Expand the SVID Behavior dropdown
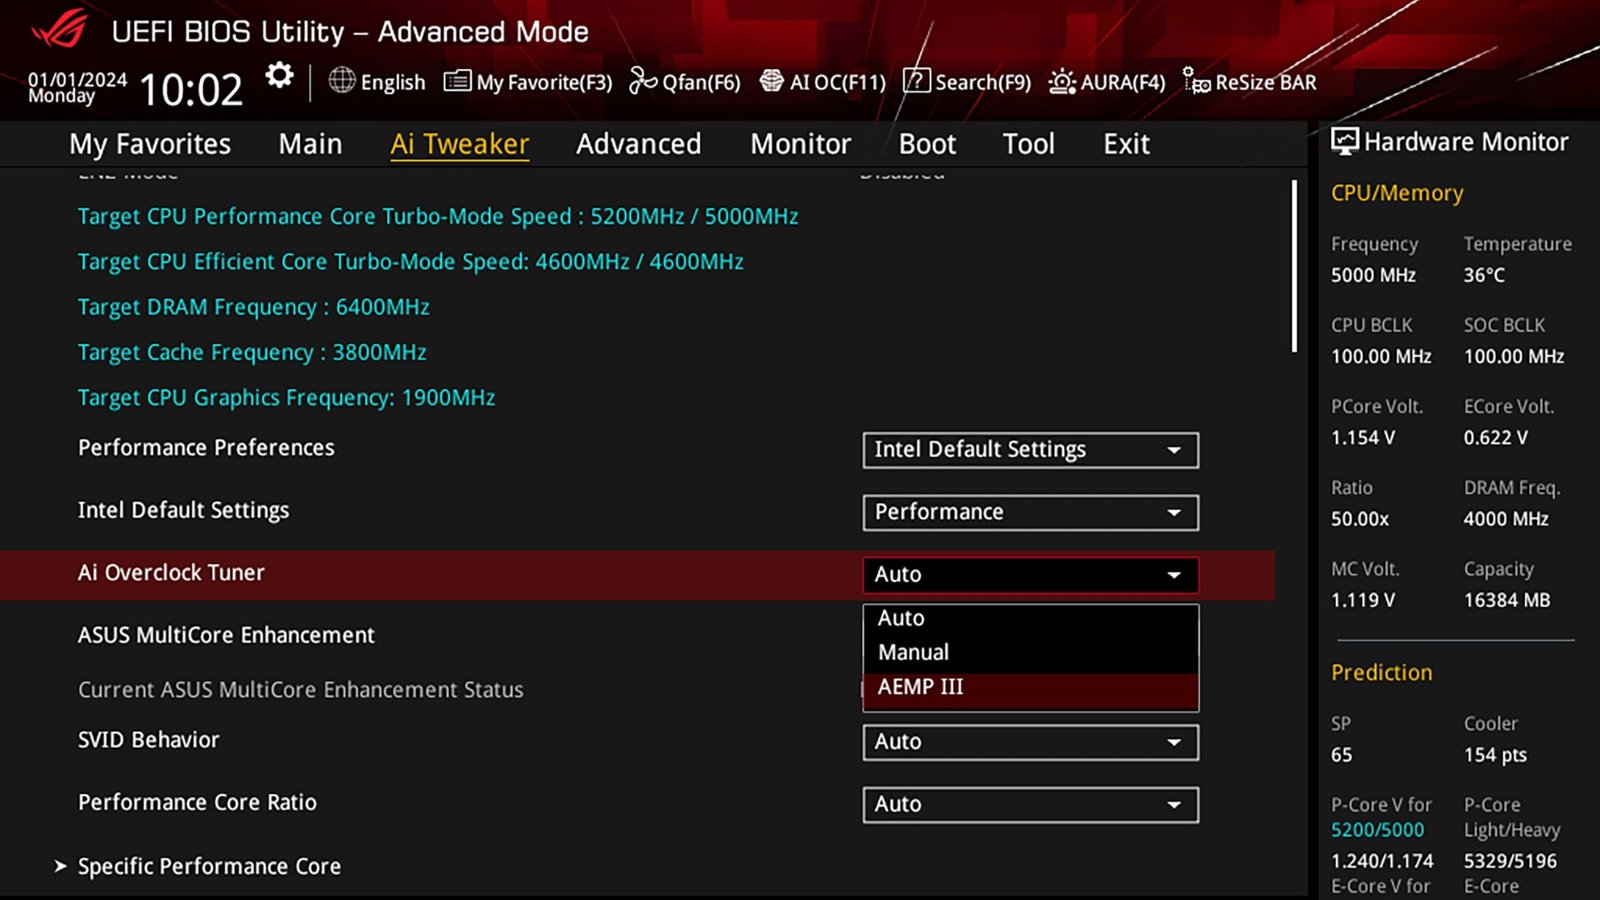The image size is (1600, 900). (1030, 742)
